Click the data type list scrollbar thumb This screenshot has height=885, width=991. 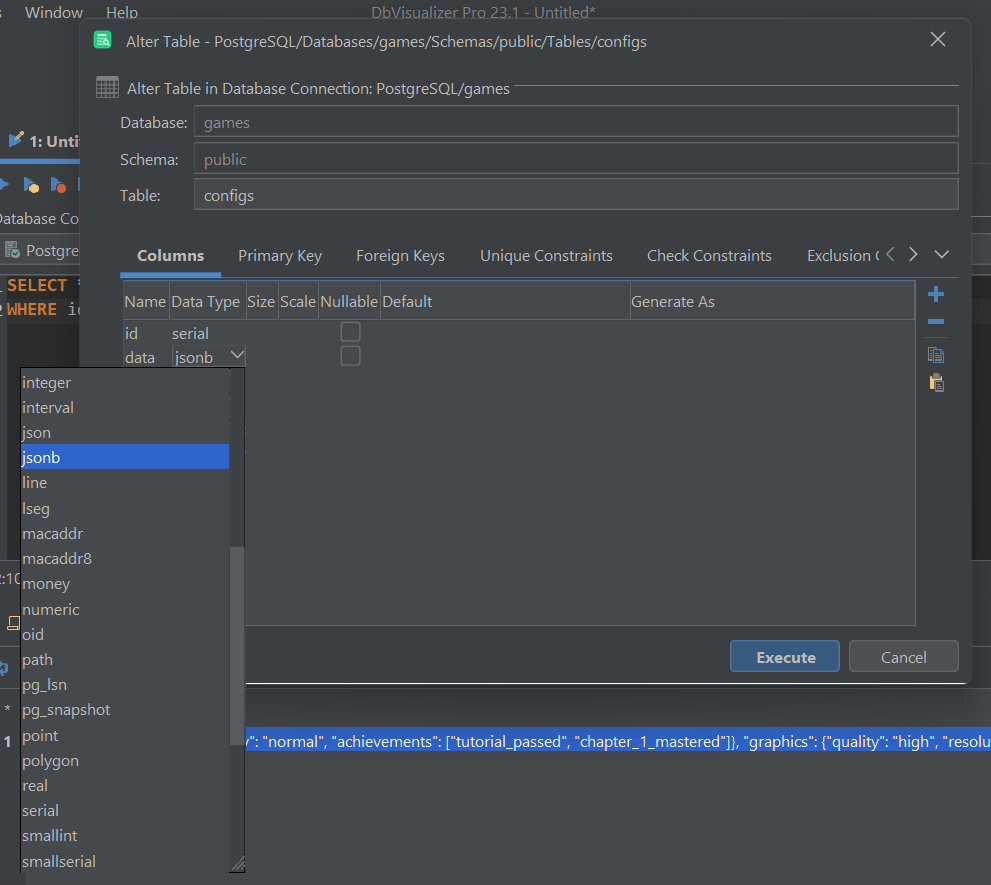pyautogui.click(x=237, y=645)
